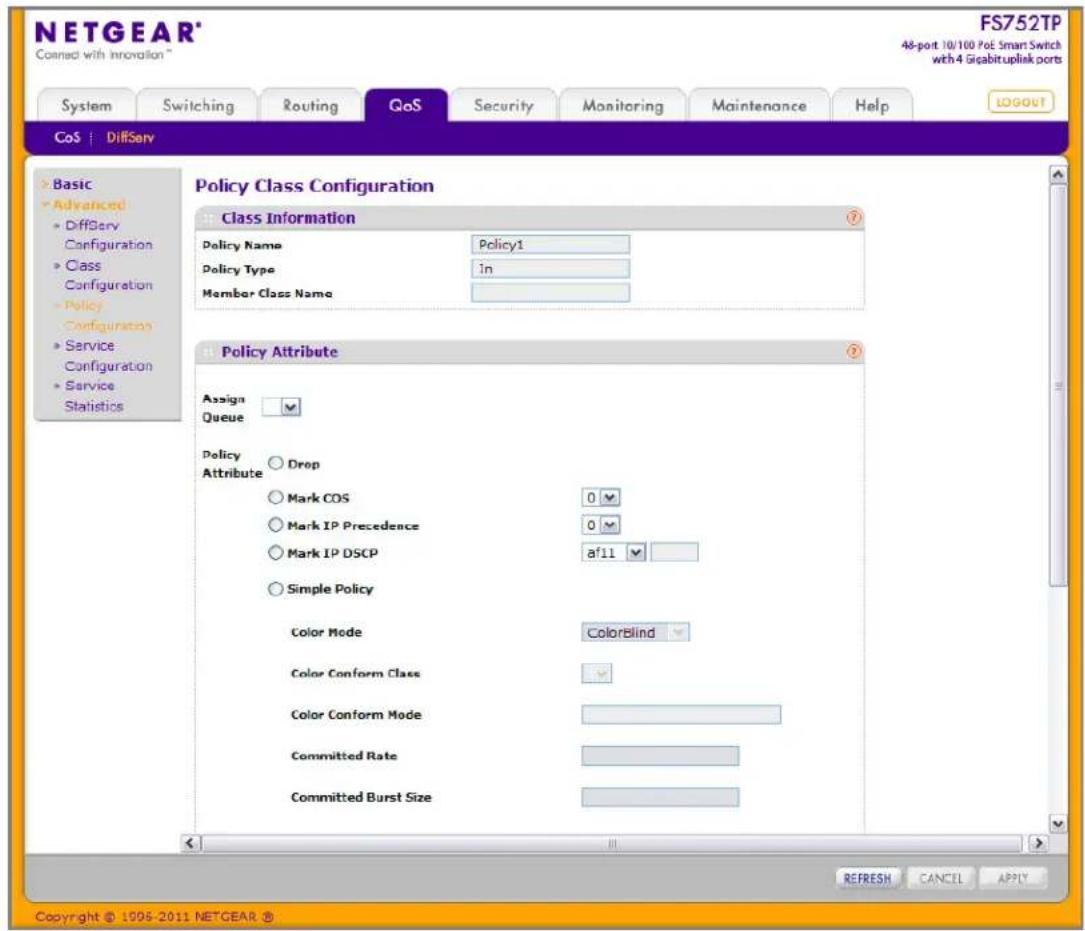Click the vertical scrollbar thumb
Viewport: 1085px width, 931px height.
[x=1057, y=386]
